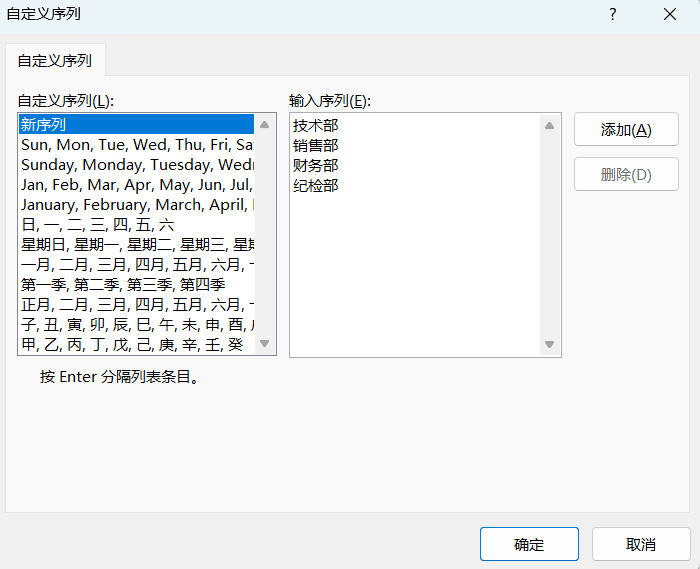Image resolution: width=700 pixels, height=569 pixels.
Task: Pick the list entry starting with 正月
Action: point(135,304)
